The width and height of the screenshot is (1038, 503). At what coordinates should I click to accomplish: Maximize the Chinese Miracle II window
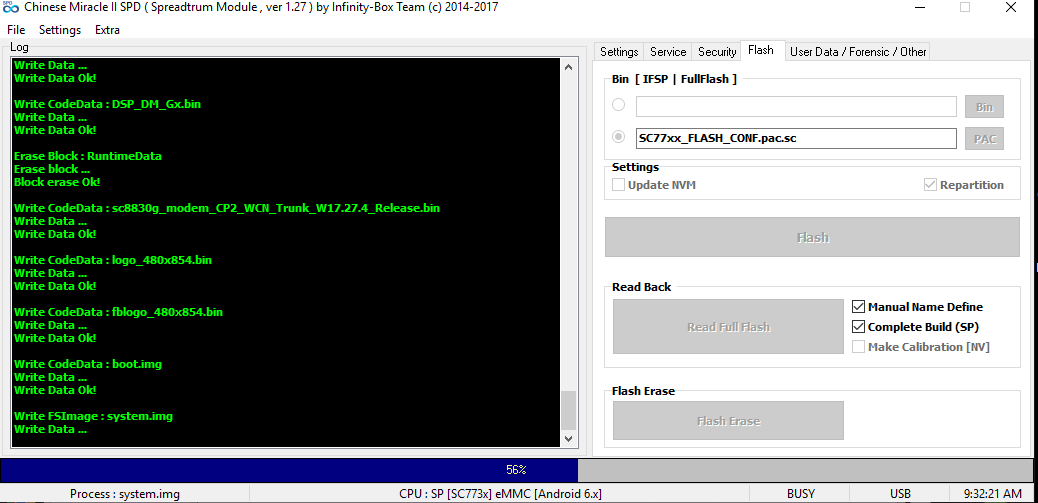965,7
